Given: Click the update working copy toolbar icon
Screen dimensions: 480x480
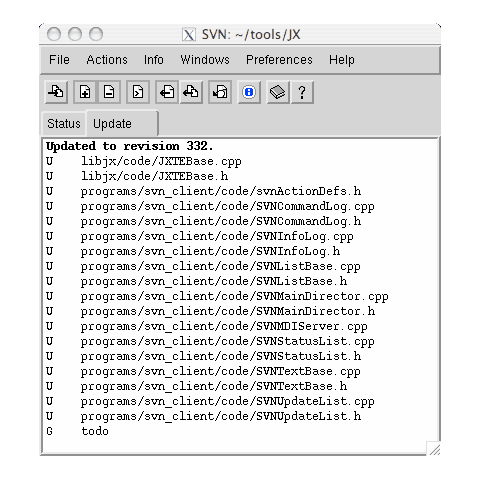Looking at the screenshot, I should (56, 92).
